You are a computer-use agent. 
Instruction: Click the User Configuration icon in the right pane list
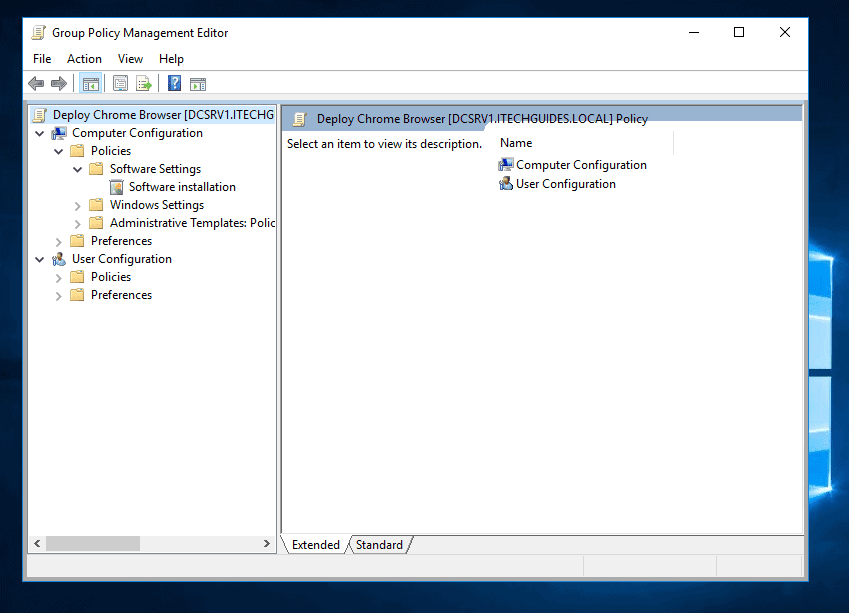506,184
